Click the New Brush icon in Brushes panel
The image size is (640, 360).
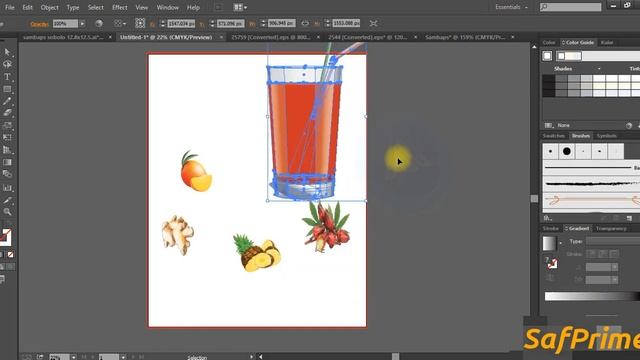(629, 218)
